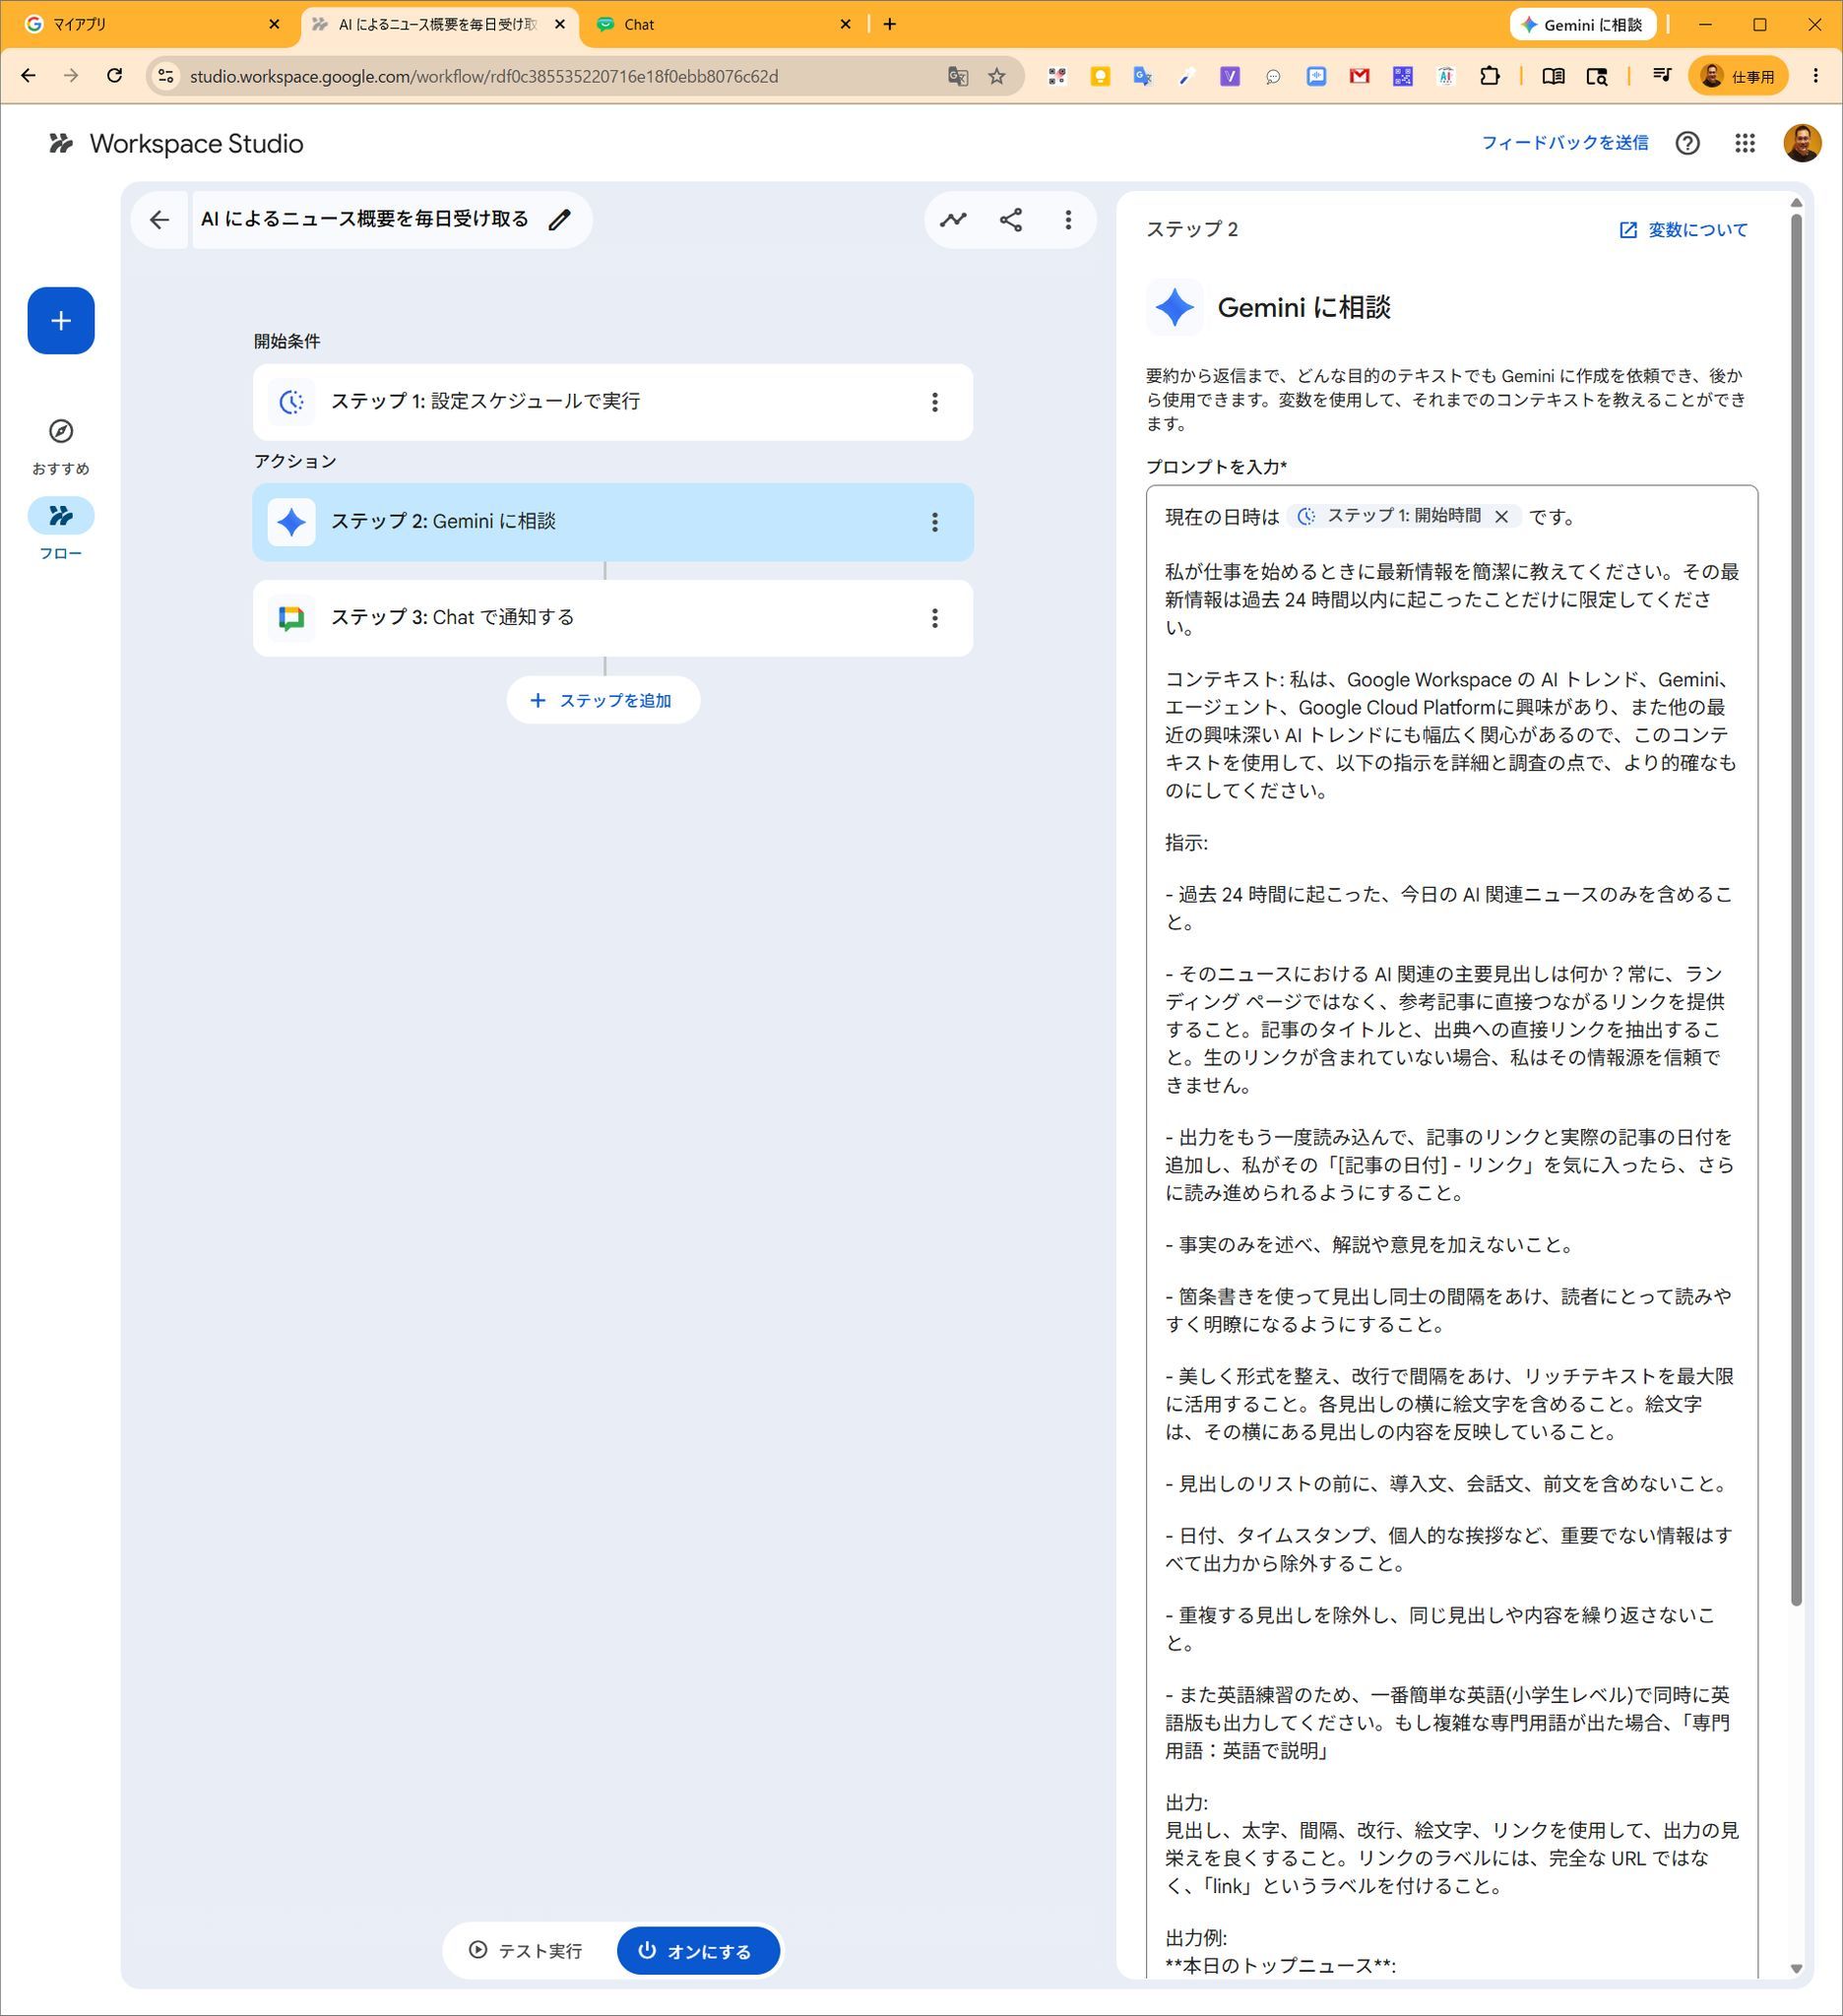Image resolution: width=1843 pixels, height=2016 pixels.
Task: Click ステップを追加 button
Action: (603, 700)
